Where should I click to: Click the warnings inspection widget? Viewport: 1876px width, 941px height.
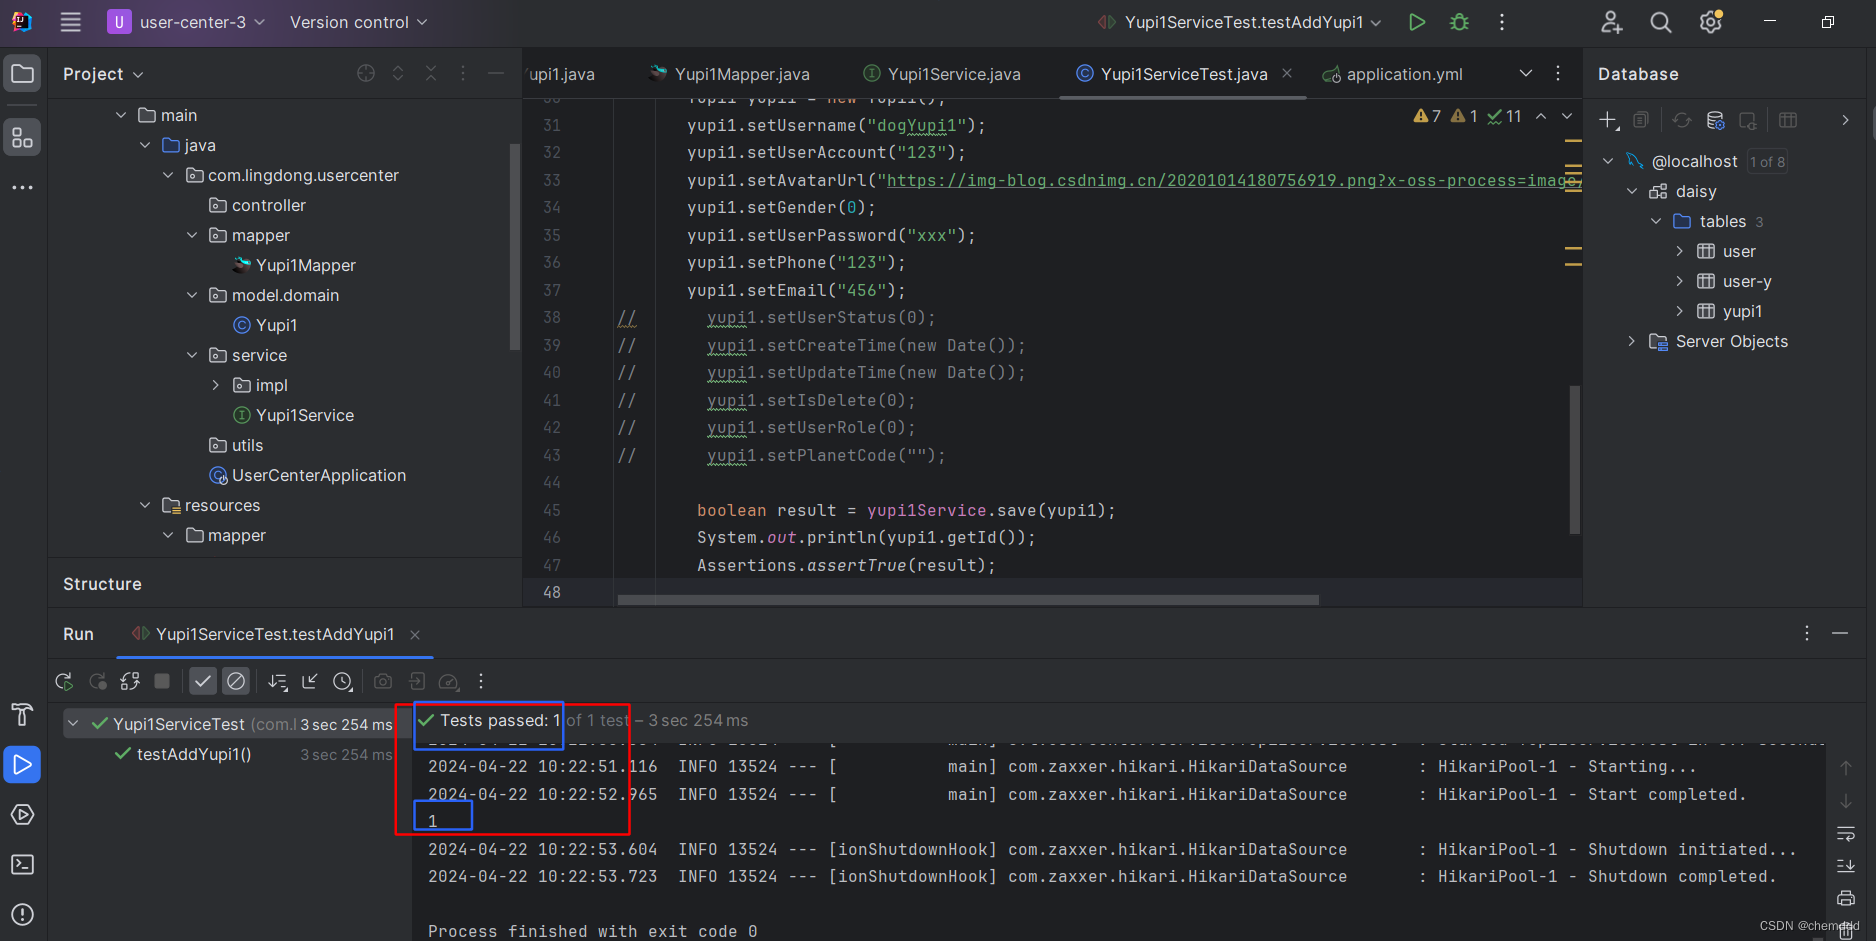tap(1467, 116)
